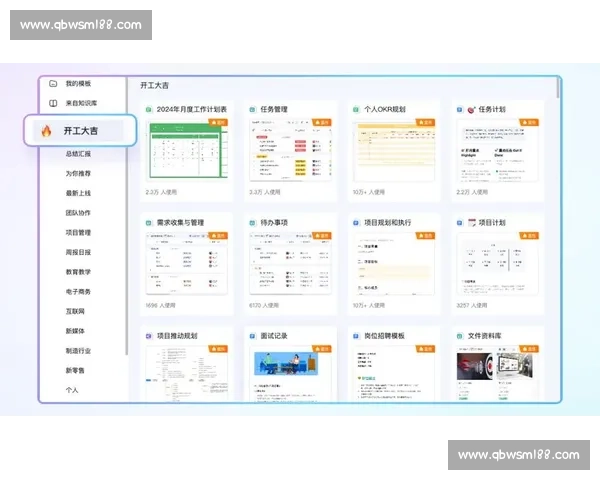Screen dimensions: 600x480
Task: Click orange badge on 2024年月度工作计划表 card
Action: click(218, 122)
